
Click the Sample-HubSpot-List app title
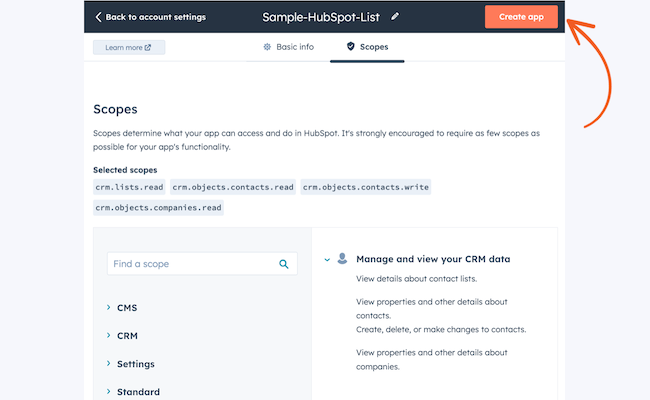tap(321, 17)
